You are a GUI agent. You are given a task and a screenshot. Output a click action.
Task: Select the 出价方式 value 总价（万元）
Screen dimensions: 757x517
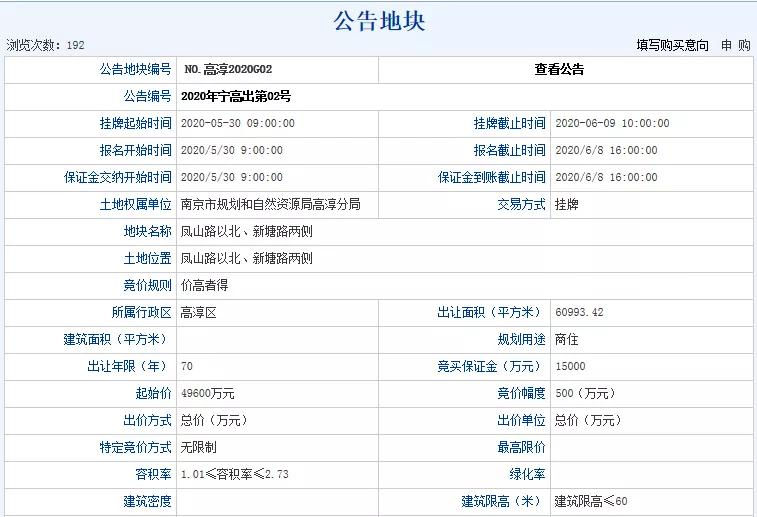214,420
